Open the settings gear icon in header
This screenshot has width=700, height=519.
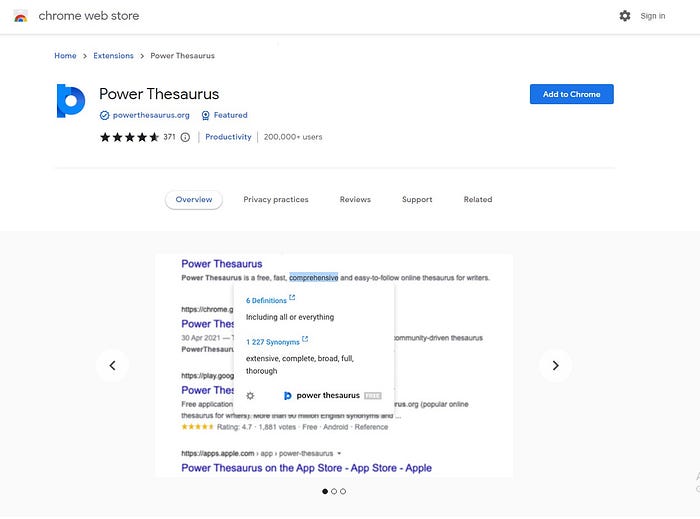pos(625,16)
